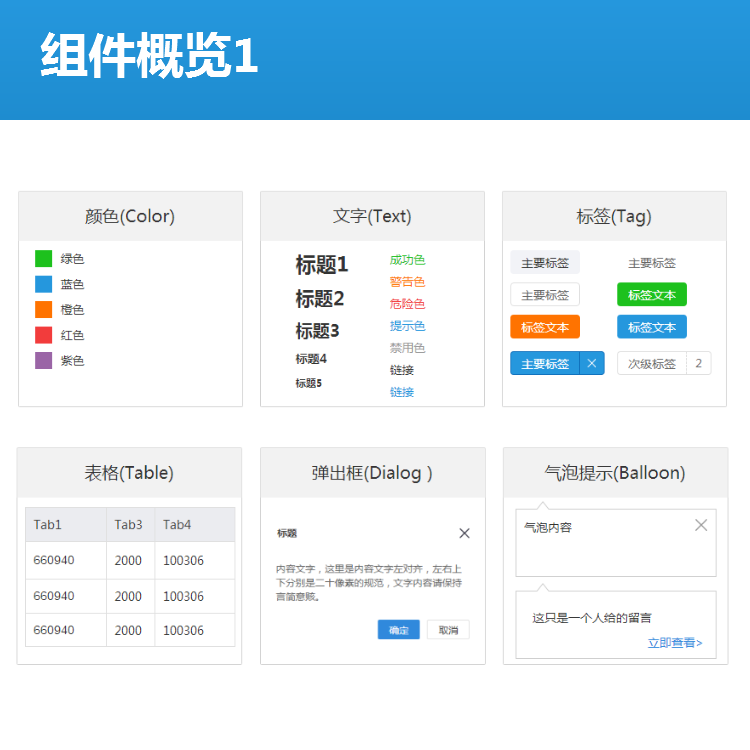Click the 蓝色 color label
This screenshot has height=750, width=750.
pyautogui.click(x=72, y=284)
